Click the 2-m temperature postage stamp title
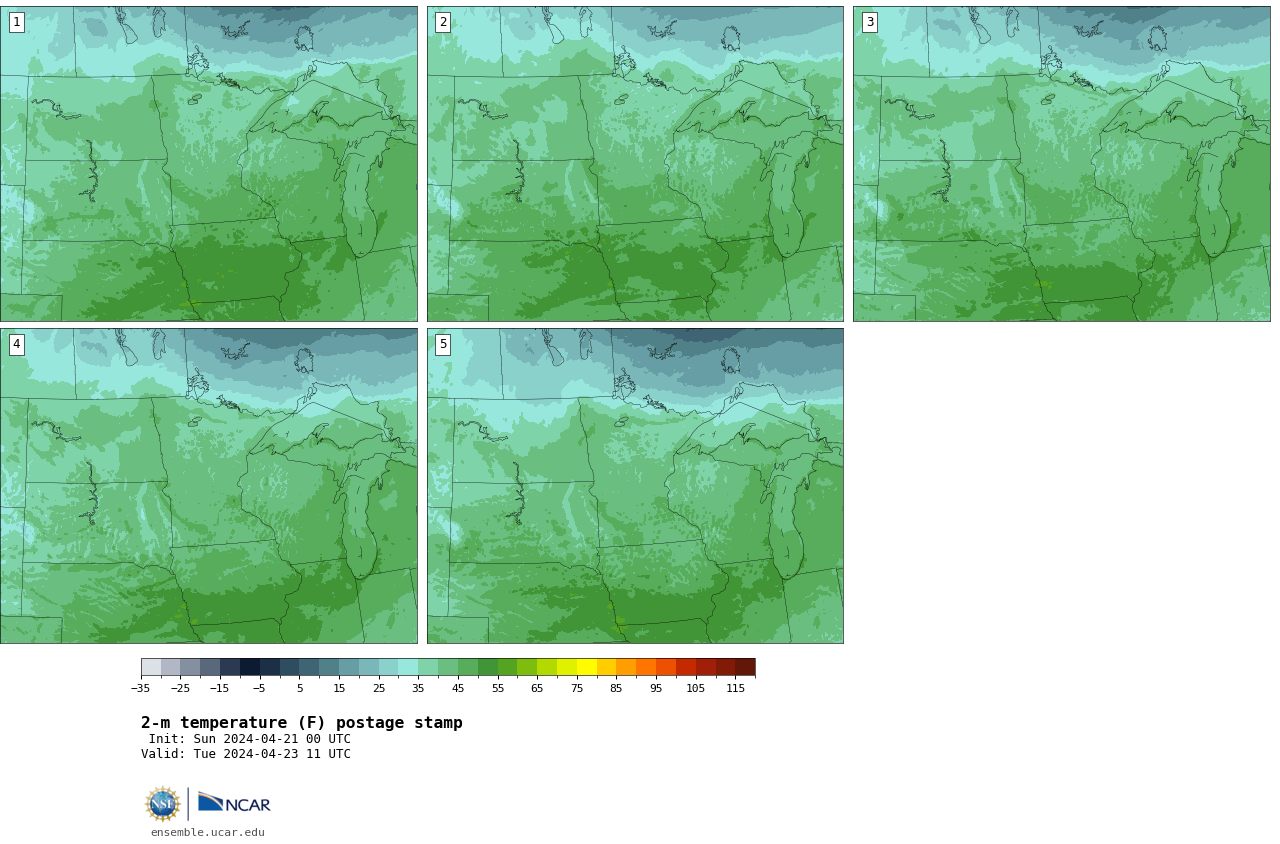This screenshot has width=1280, height=844. (302, 722)
